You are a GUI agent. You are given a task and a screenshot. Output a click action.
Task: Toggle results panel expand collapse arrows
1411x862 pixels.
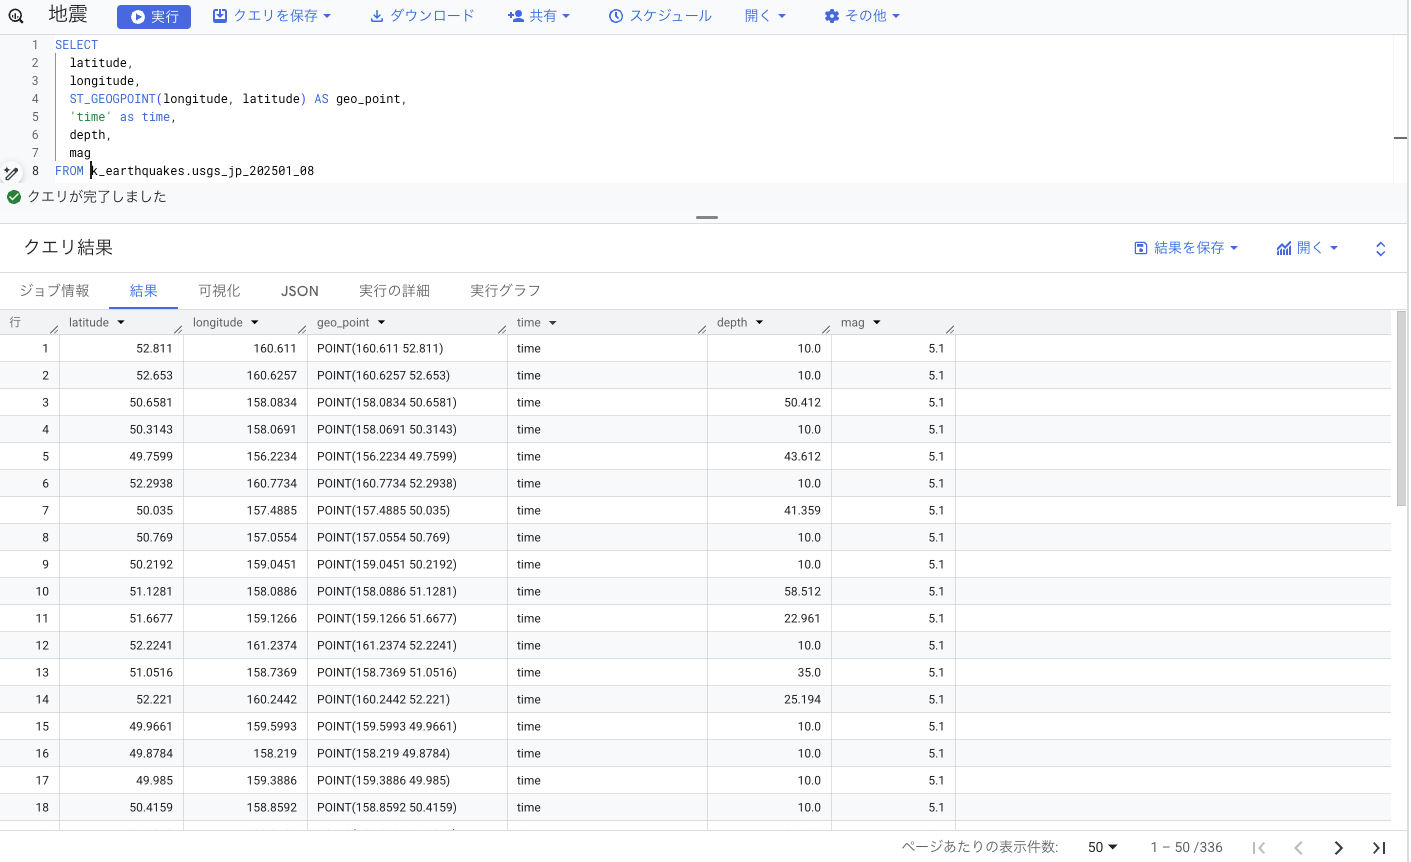pyautogui.click(x=1380, y=249)
